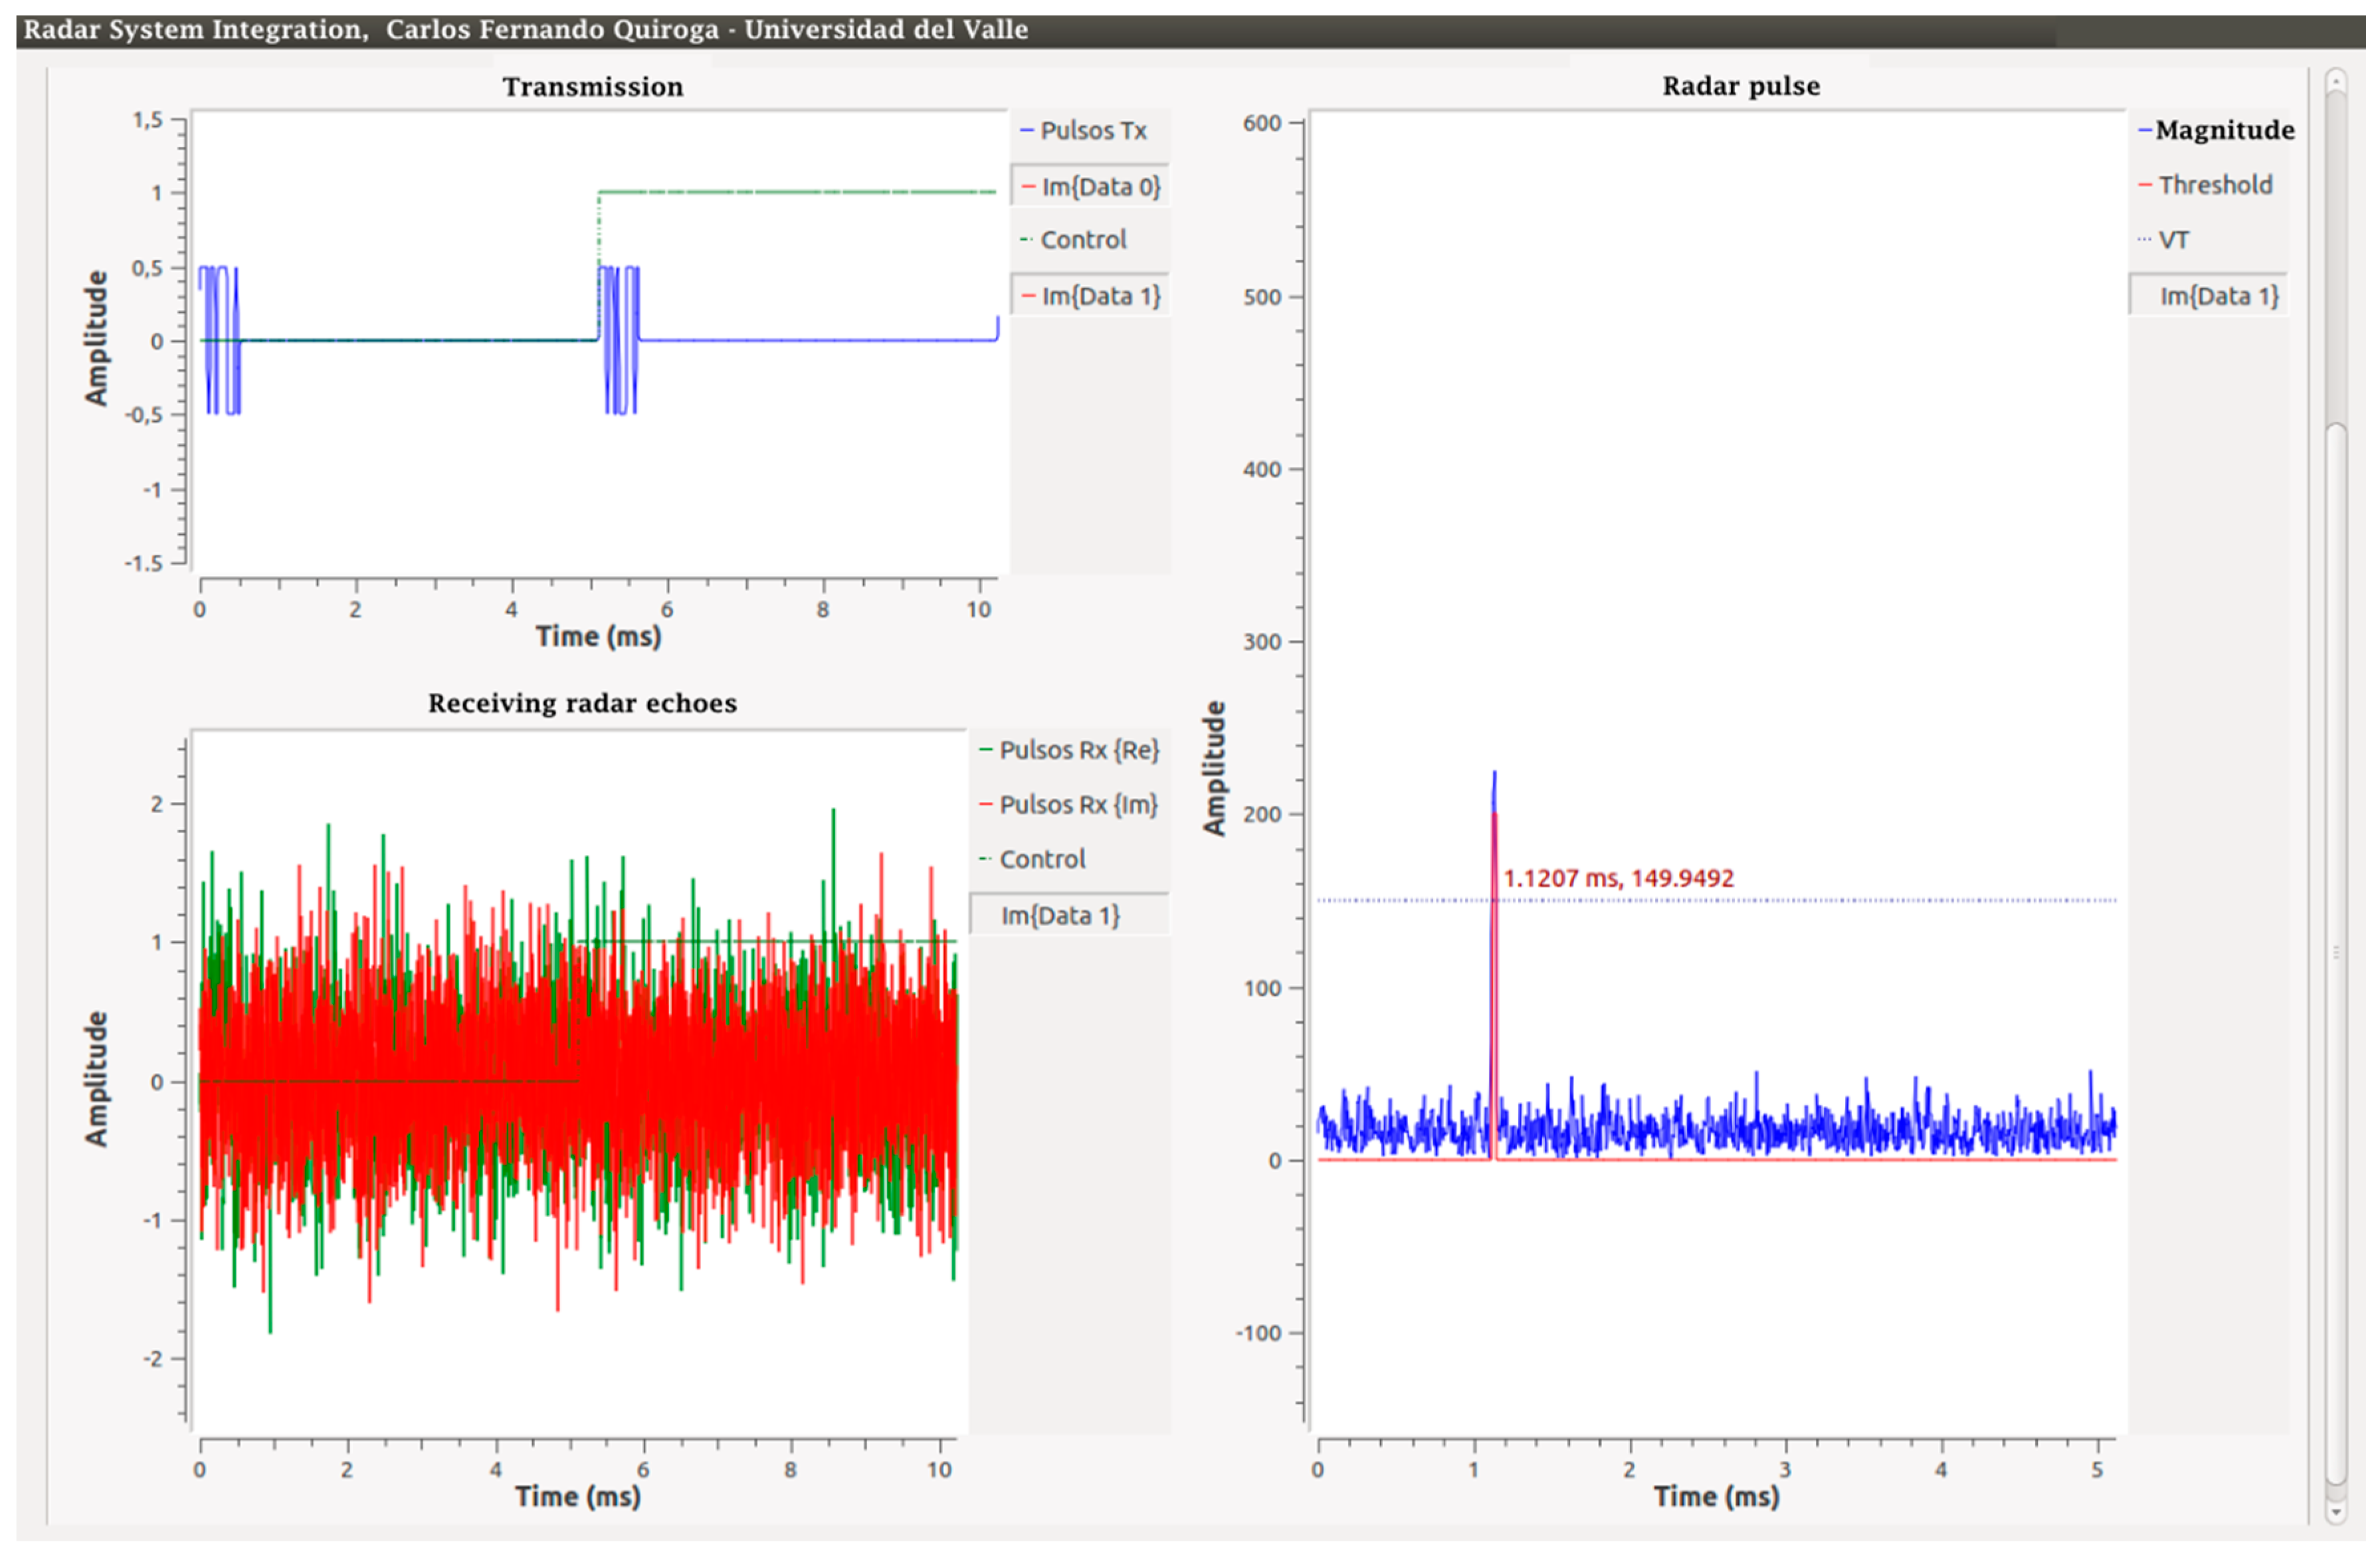
Task: Click the 1.1207 ms marker label
Action: 1618,878
